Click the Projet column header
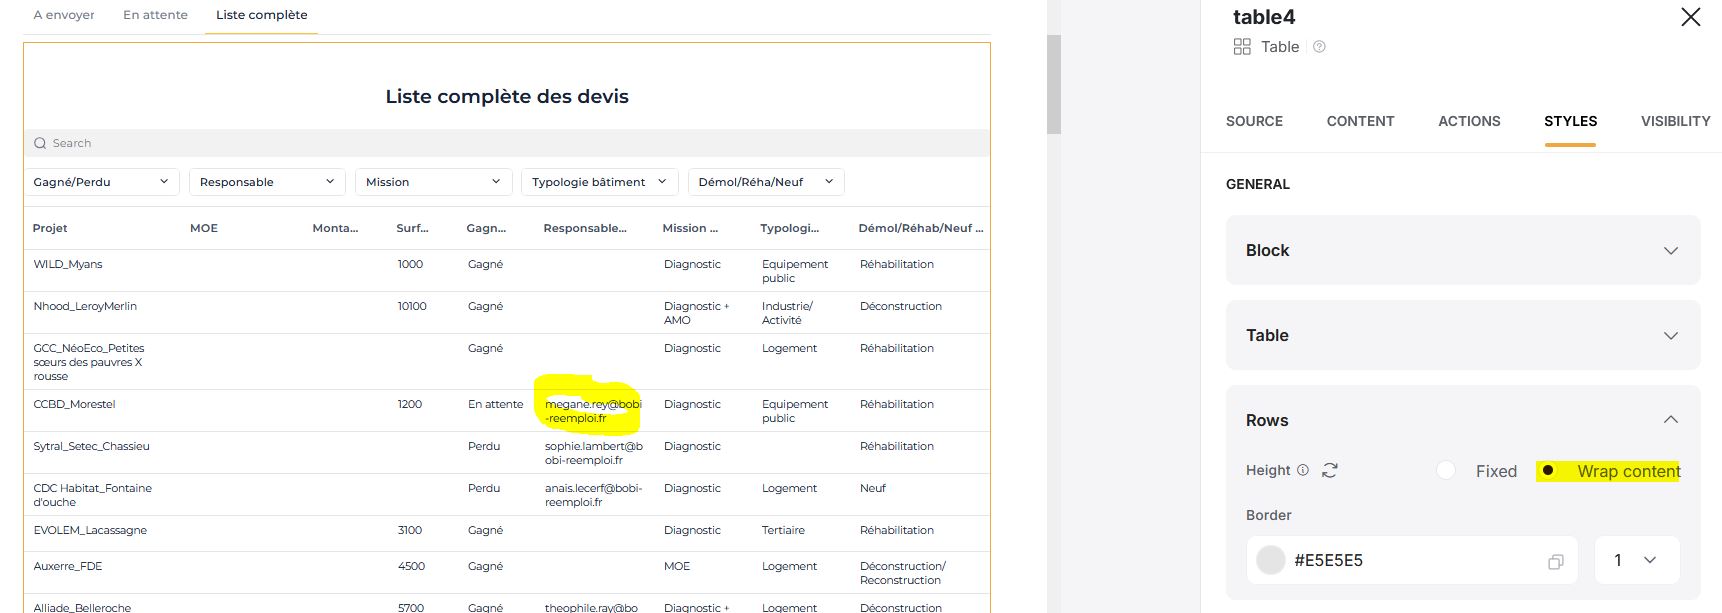Screen dimensions: 1722x613 coord(50,228)
